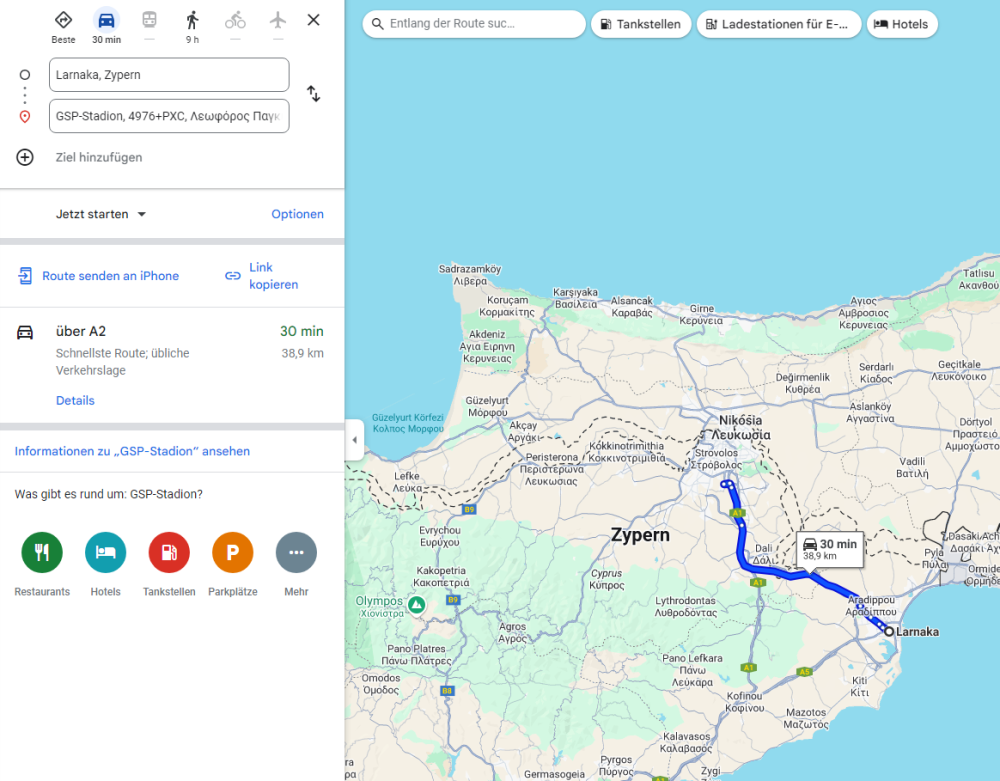Click the Parkplätze nearby icon
1000x781 pixels.
pos(232,552)
